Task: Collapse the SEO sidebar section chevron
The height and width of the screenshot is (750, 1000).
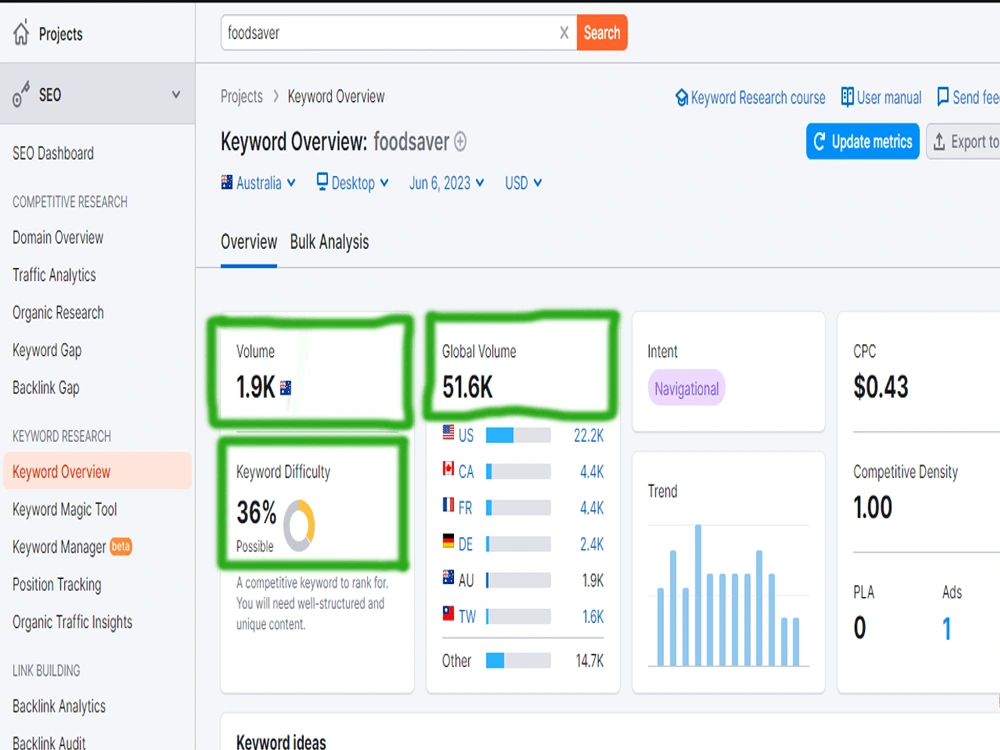Action: tap(175, 95)
